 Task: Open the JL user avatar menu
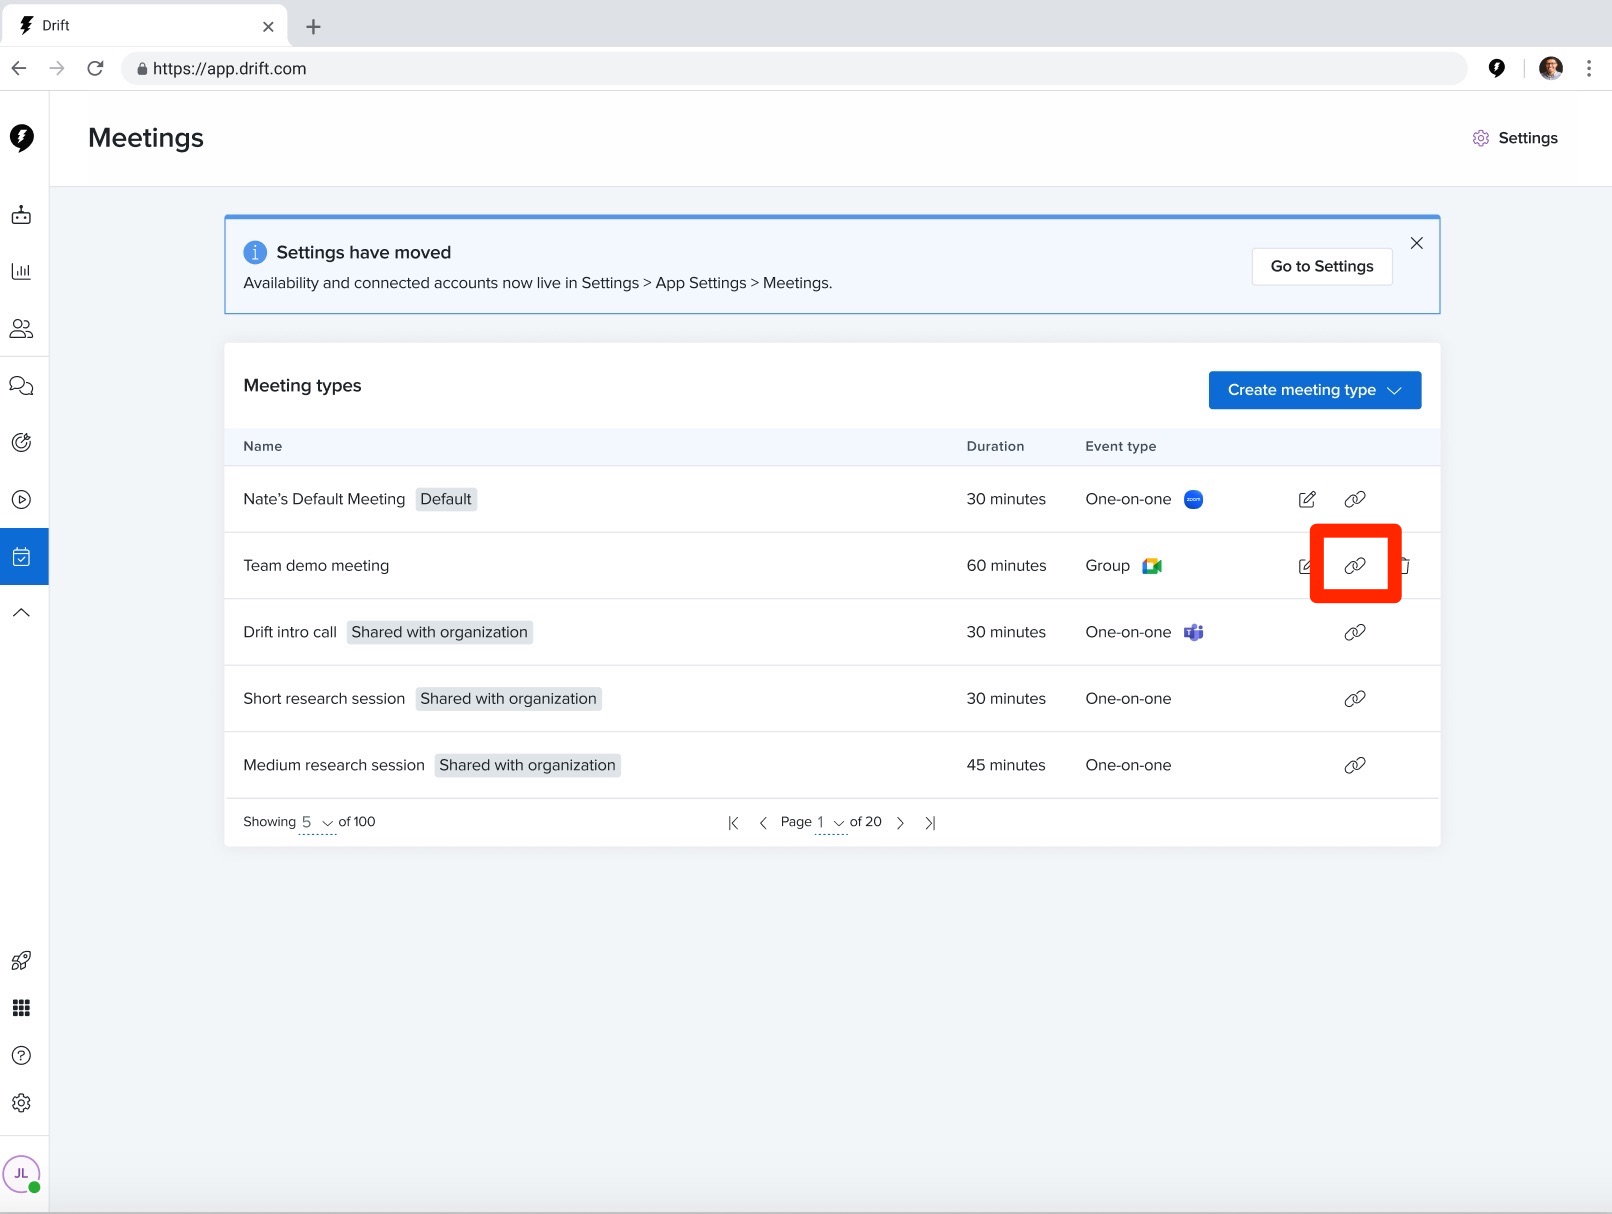pyautogui.click(x=21, y=1174)
